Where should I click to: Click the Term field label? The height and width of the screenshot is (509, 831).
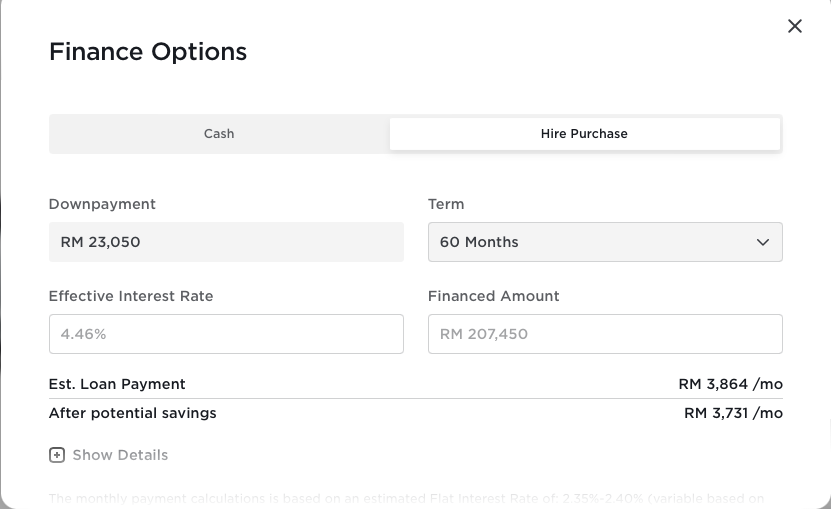click(x=446, y=204)
